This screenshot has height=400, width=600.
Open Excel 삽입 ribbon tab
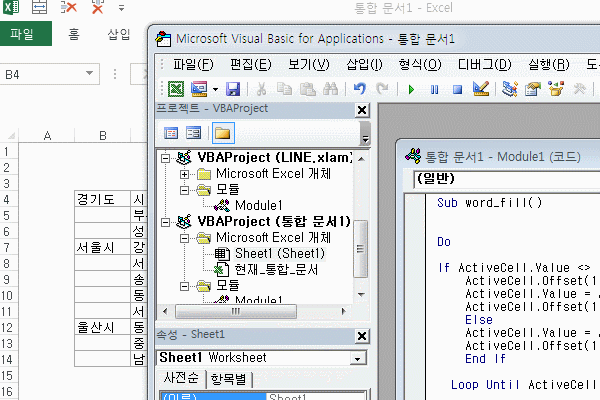tap(119, 34)
